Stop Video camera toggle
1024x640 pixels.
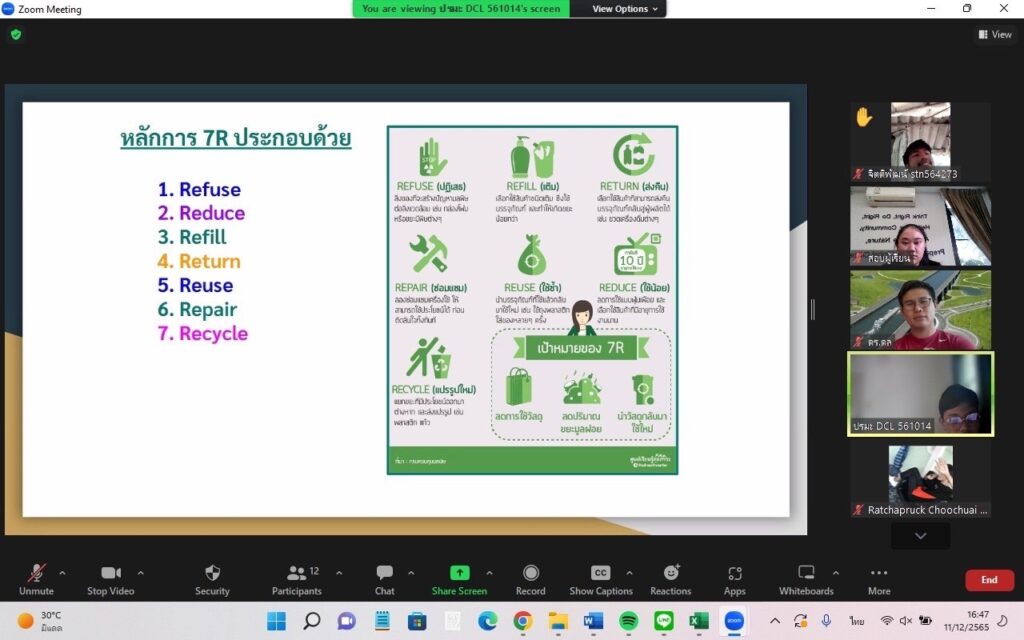coord(110,578)
